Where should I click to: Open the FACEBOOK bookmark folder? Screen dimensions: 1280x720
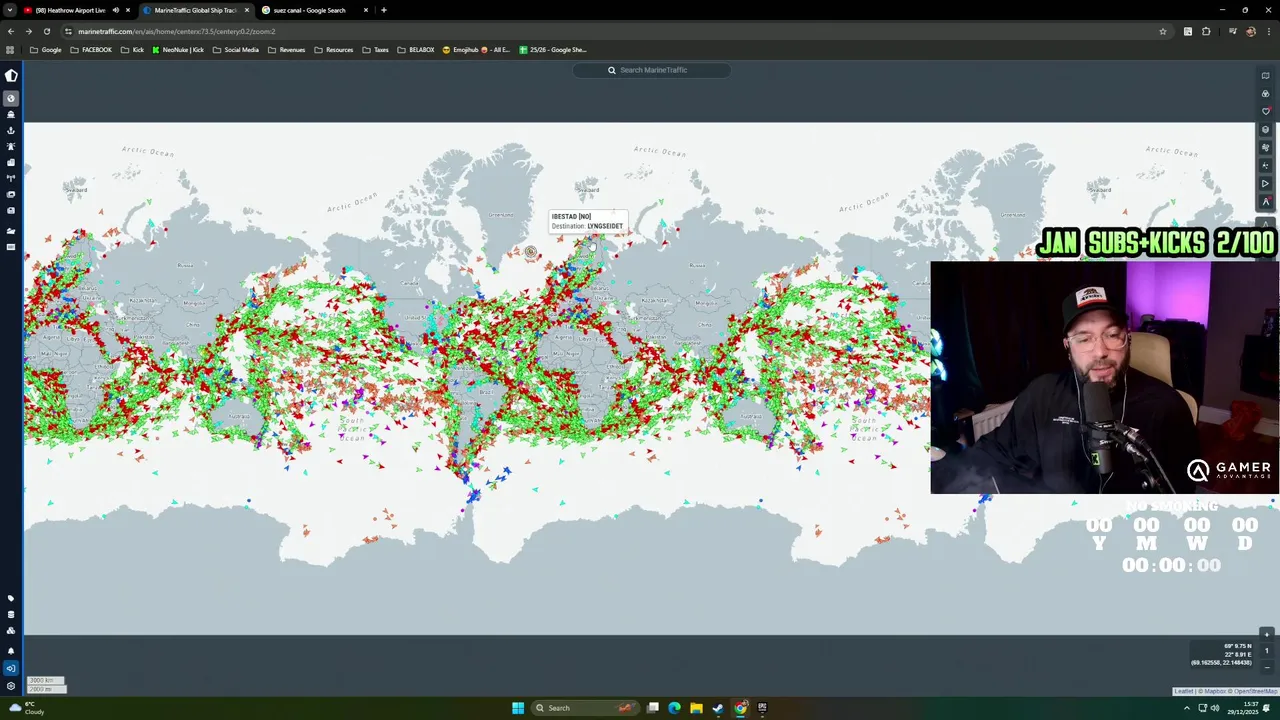tap(91, 50)
